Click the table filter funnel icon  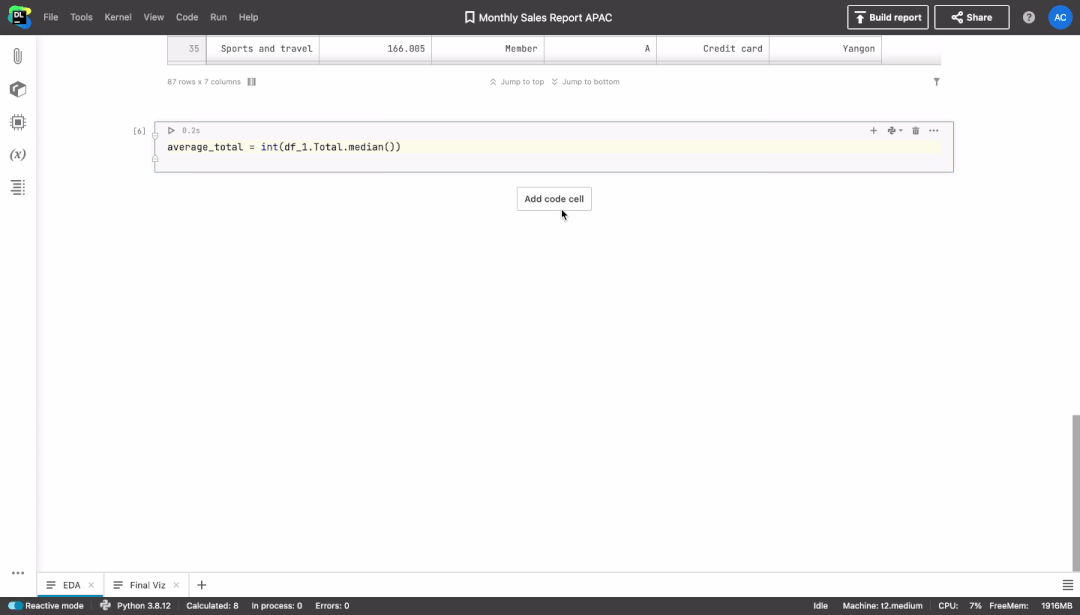click(937, 82)
